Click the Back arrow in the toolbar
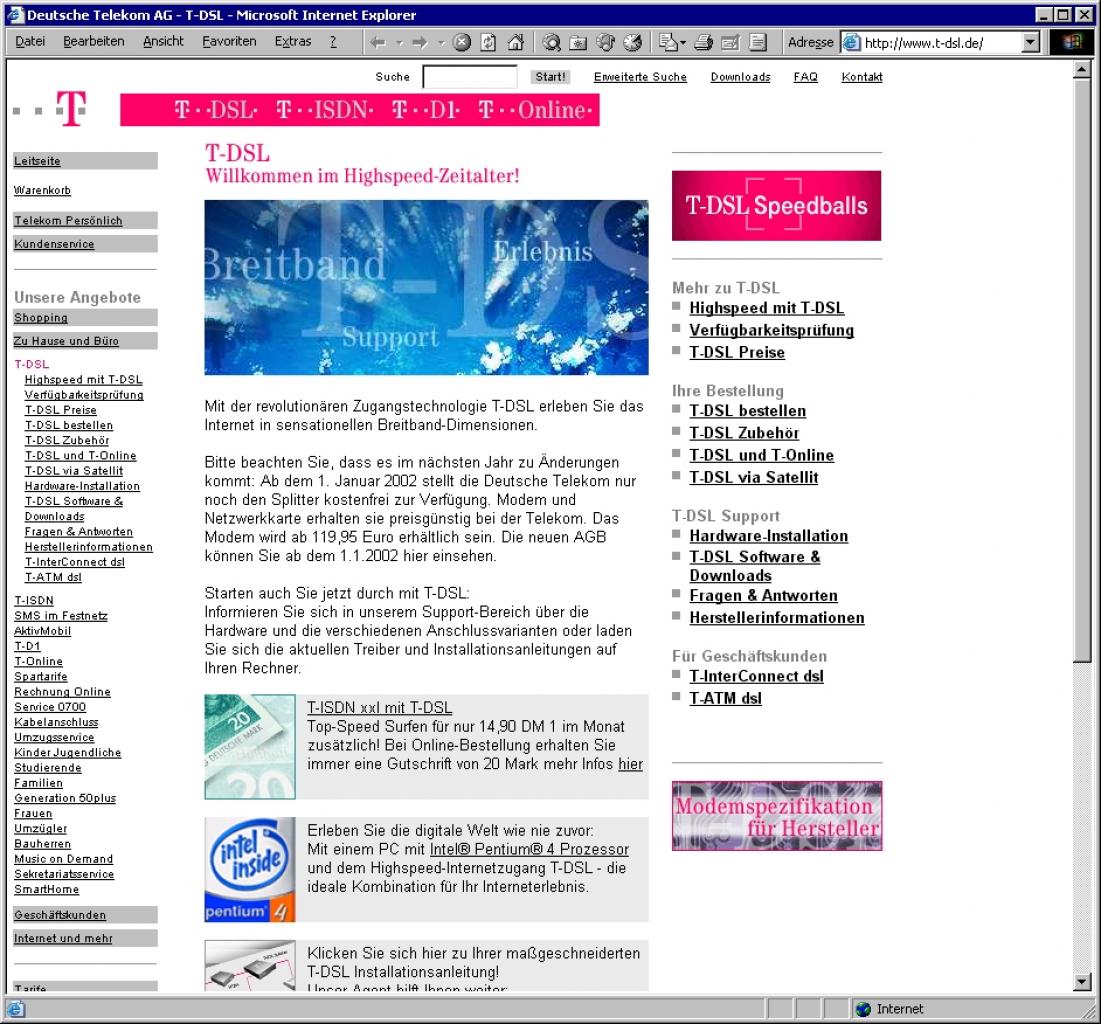Screen dimensions: 1101x1024 (x=378, y=43)
